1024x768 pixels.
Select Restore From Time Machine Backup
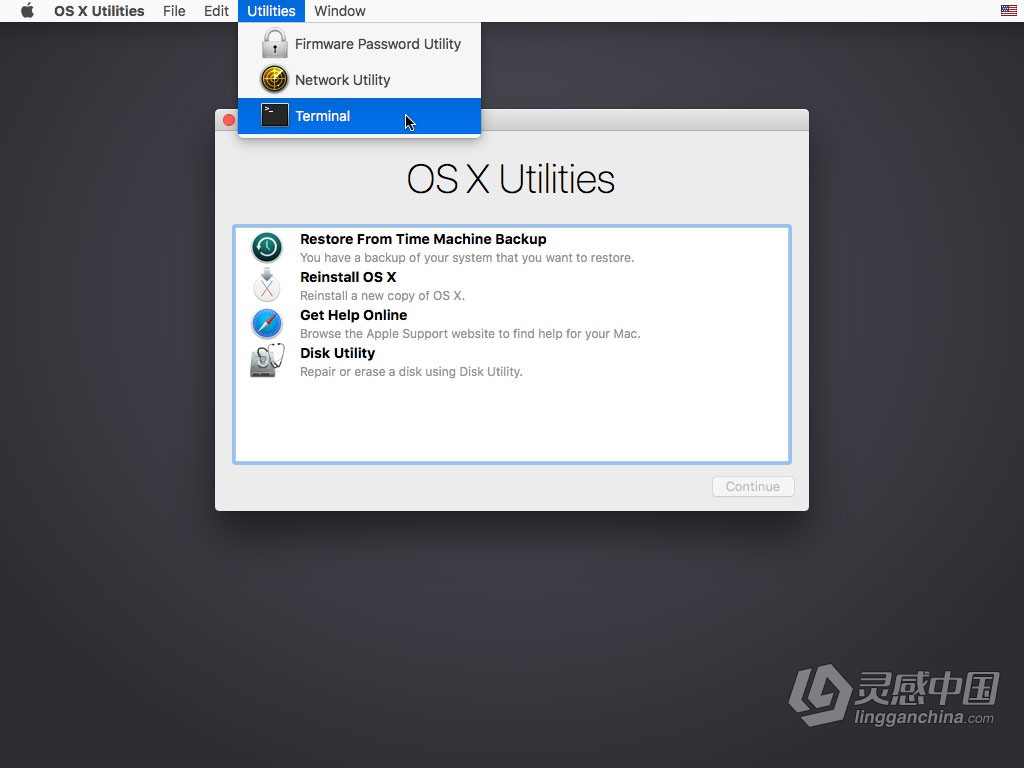(423, 239)
